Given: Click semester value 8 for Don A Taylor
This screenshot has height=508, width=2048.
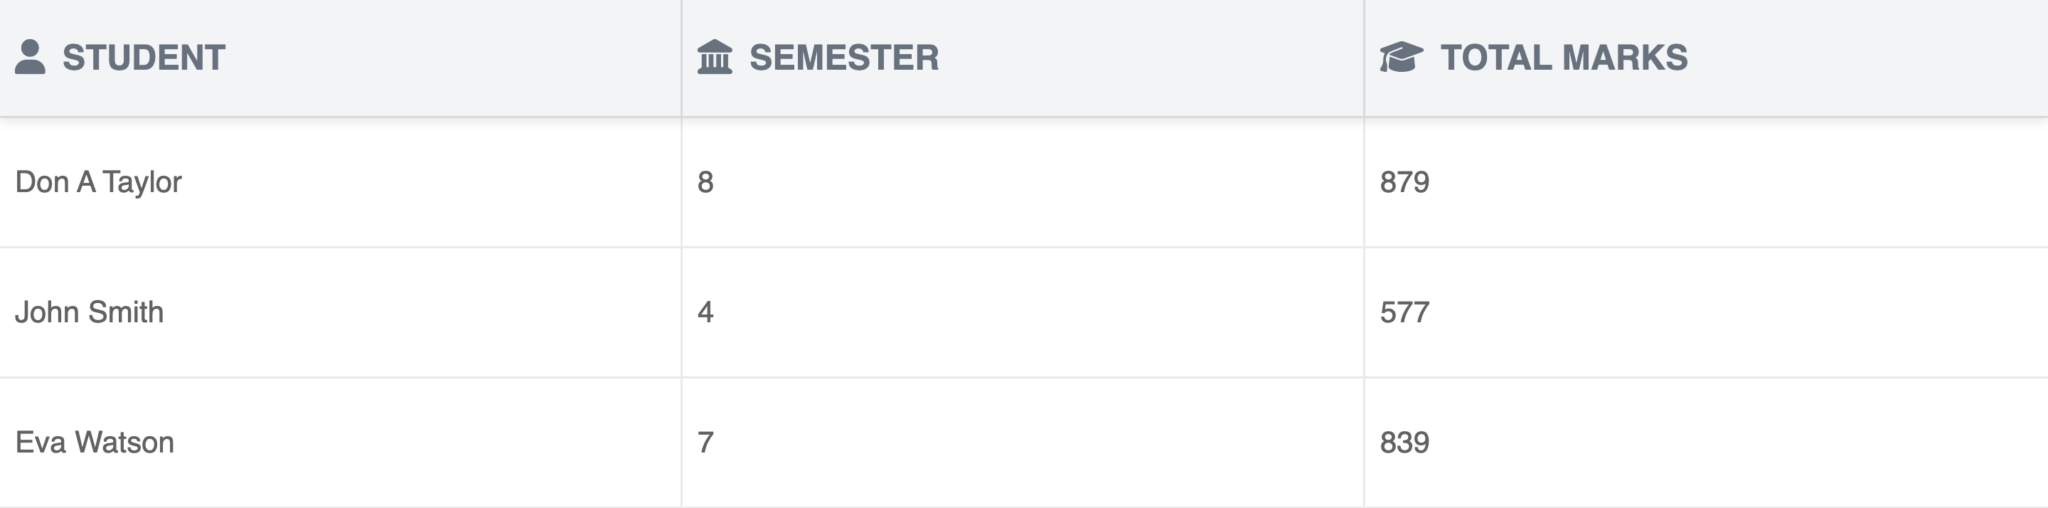Looking at the screenshot, I should (x=705, y=182).
